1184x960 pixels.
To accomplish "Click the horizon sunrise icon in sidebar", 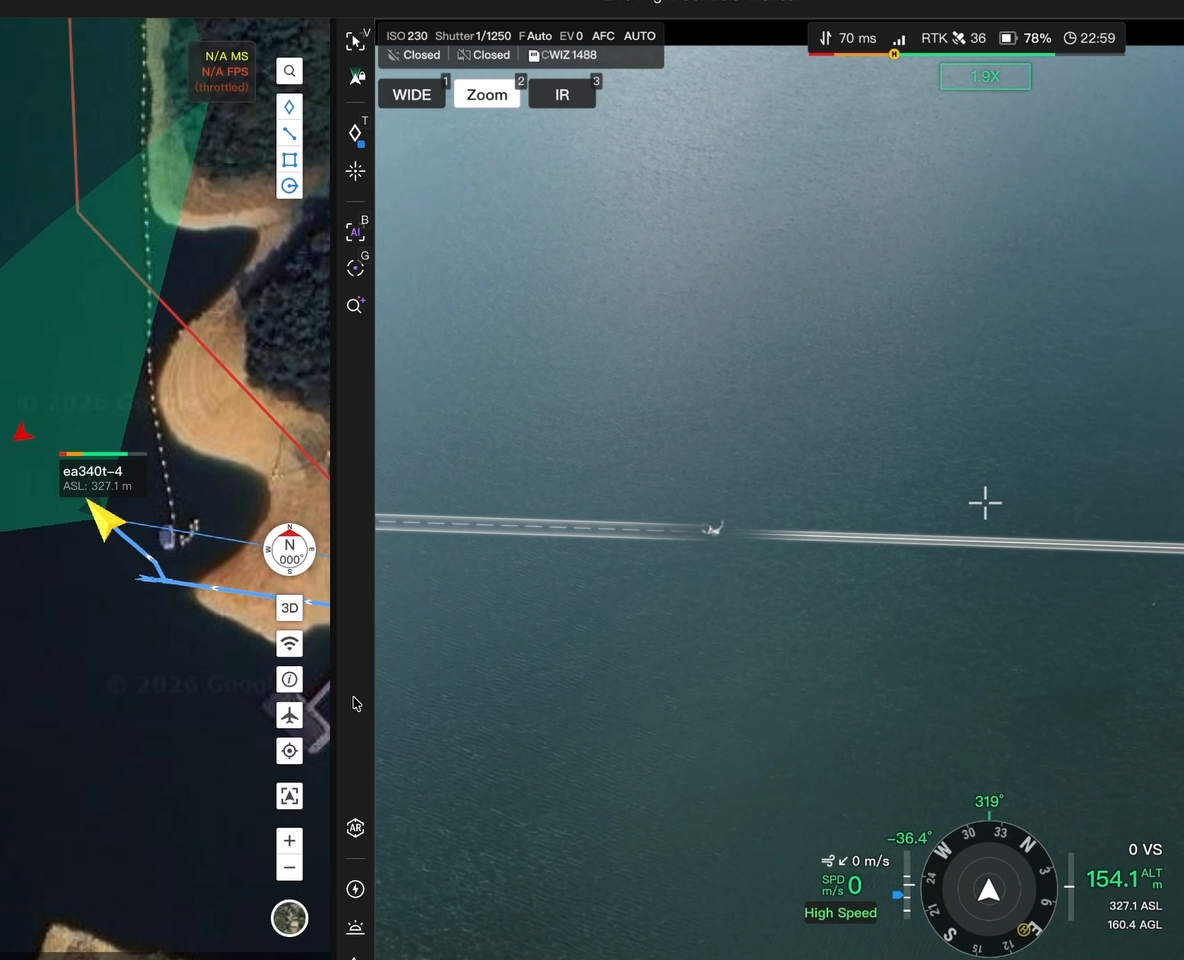I will tap(356, 927).
